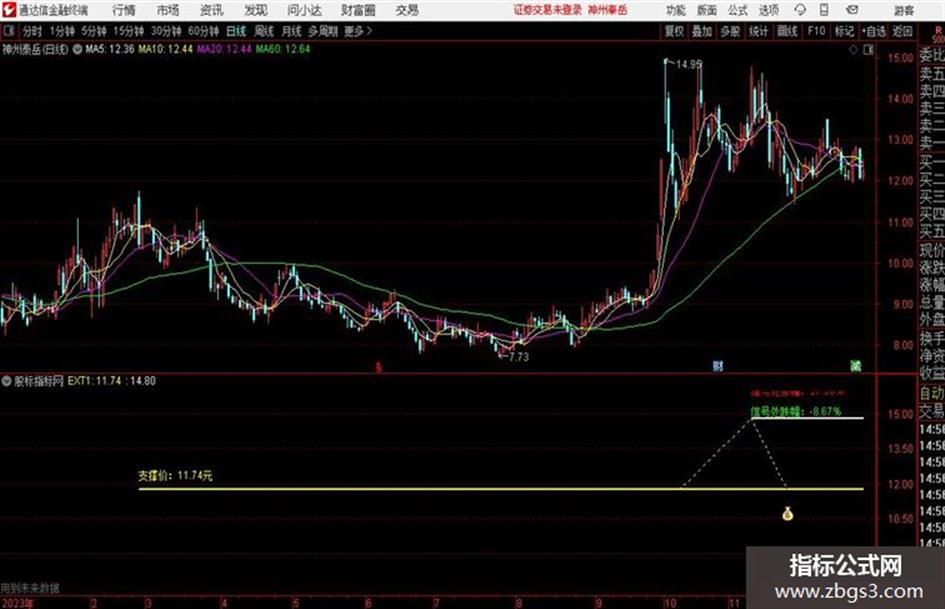
Task: Click the 7.73 low price label
Action: point(518,357)
